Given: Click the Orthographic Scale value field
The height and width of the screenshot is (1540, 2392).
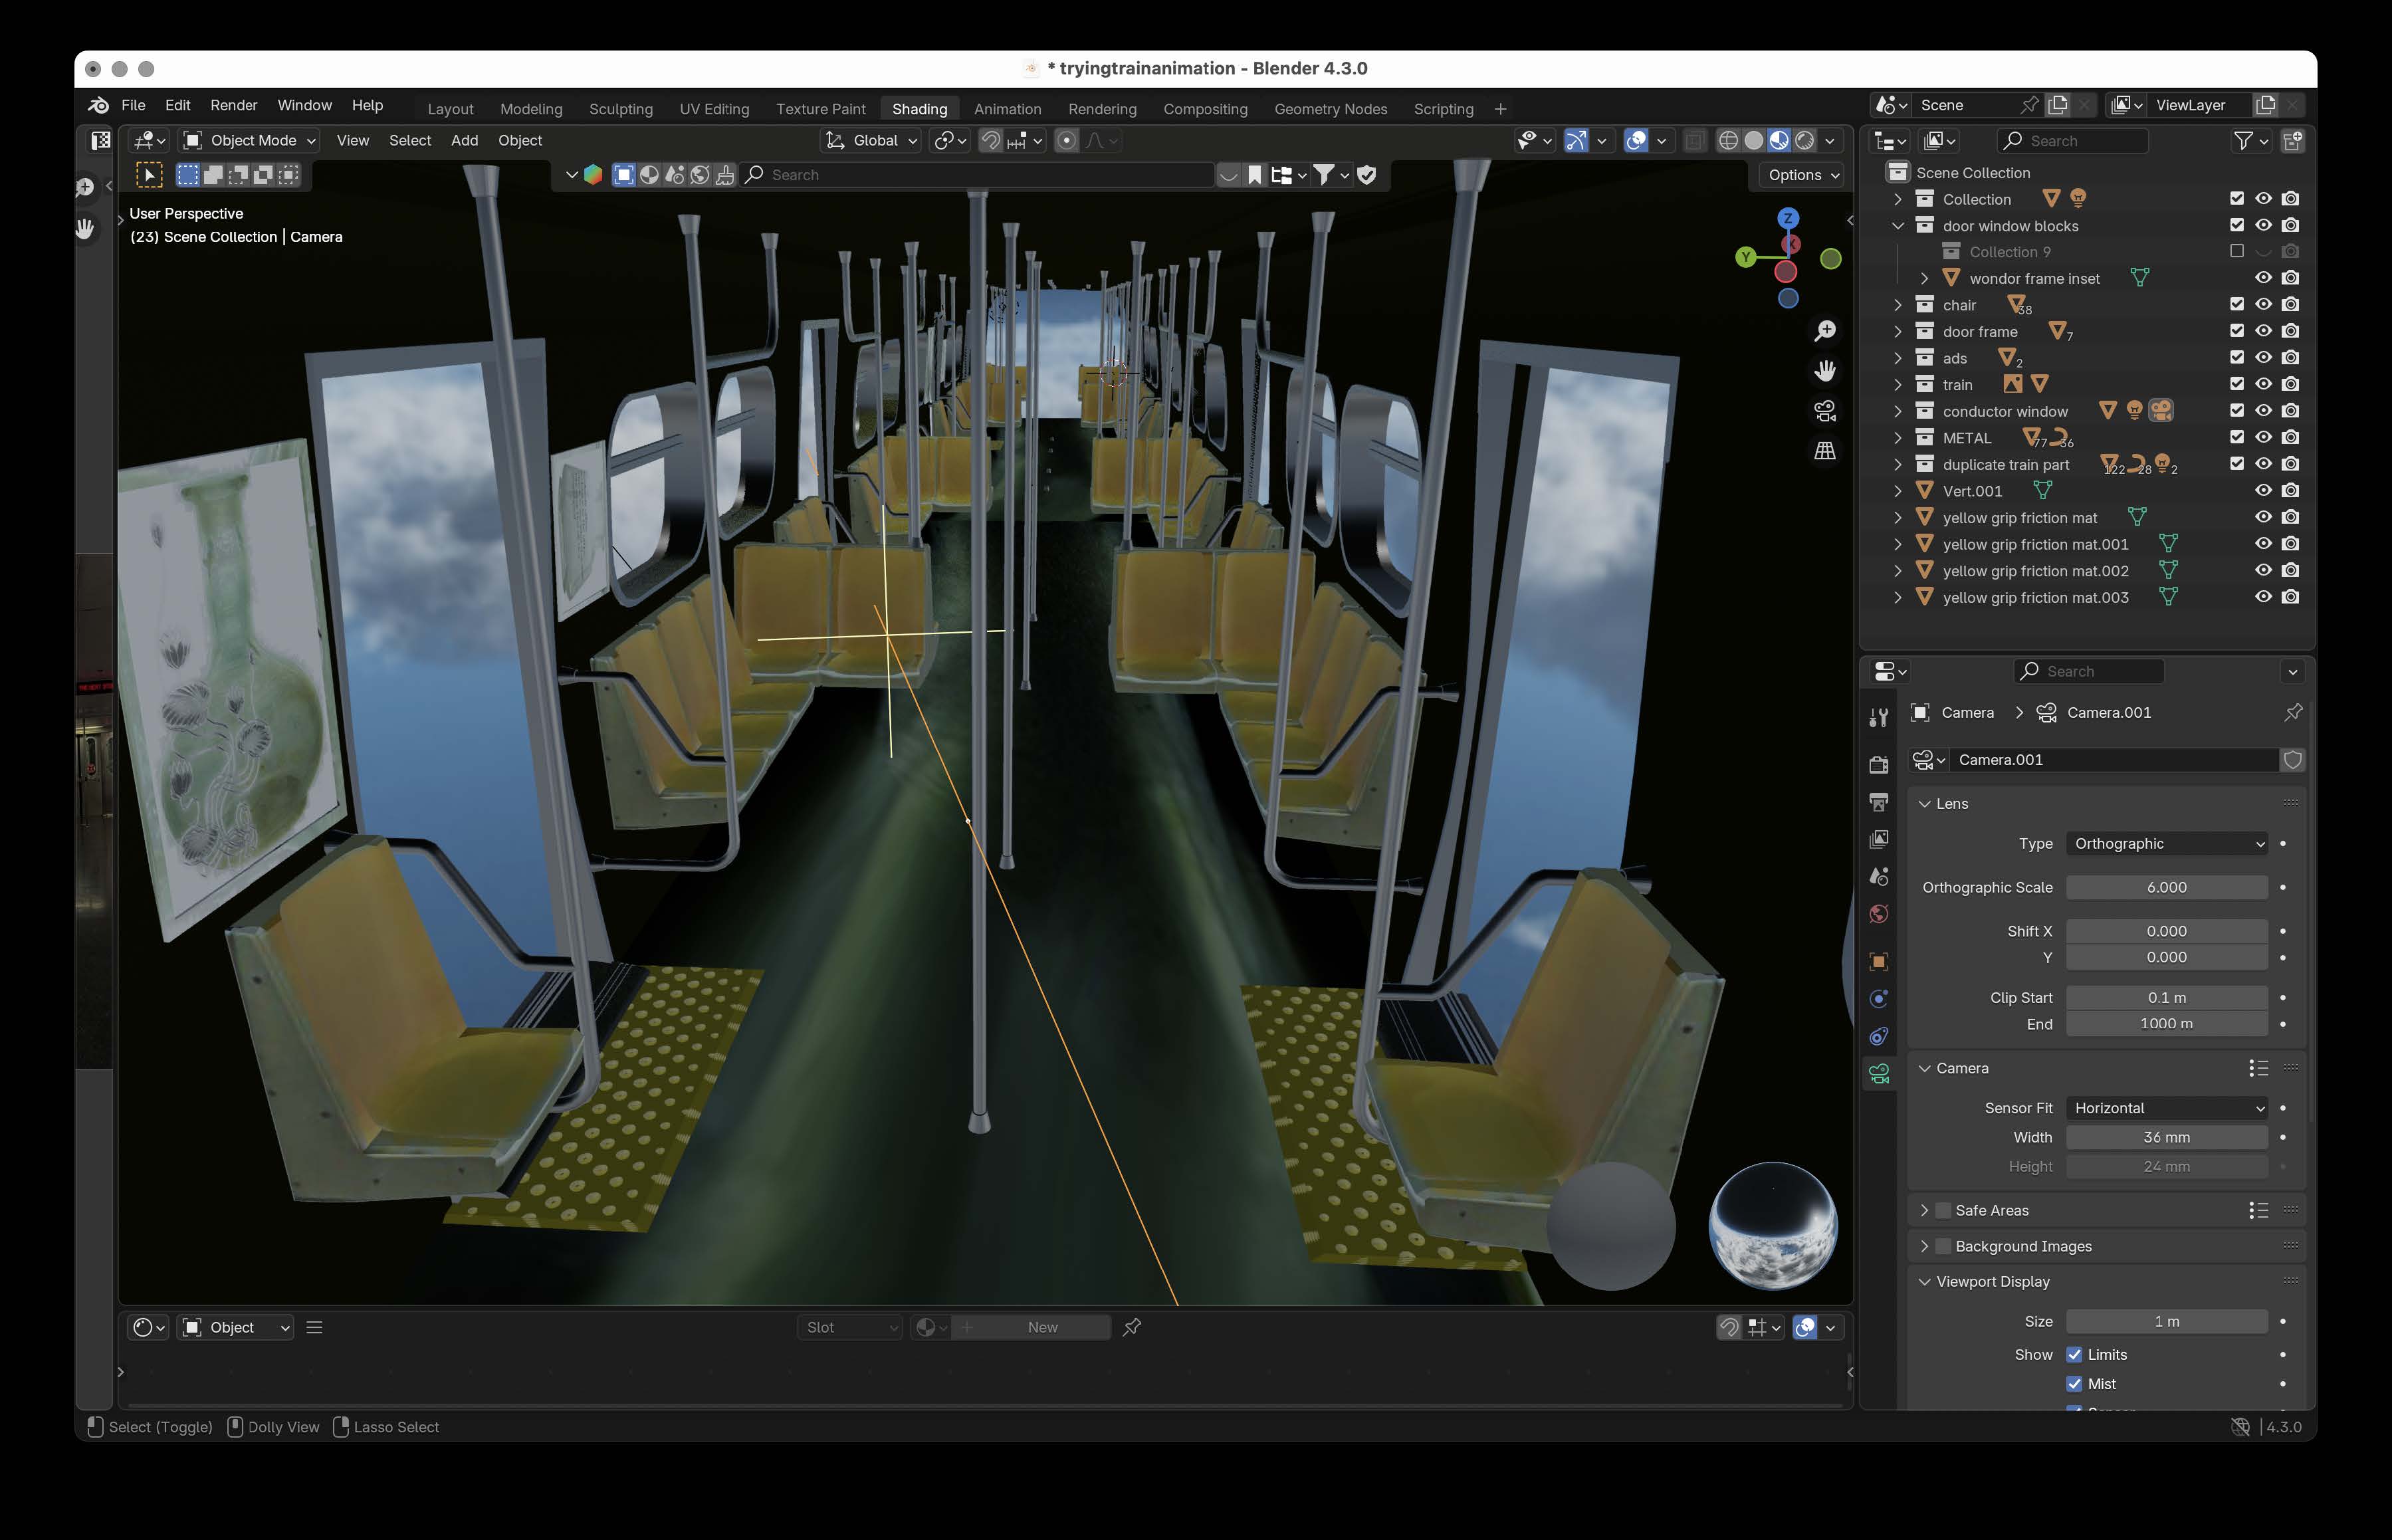Looking at the screenshot, I should point(2166,888).
